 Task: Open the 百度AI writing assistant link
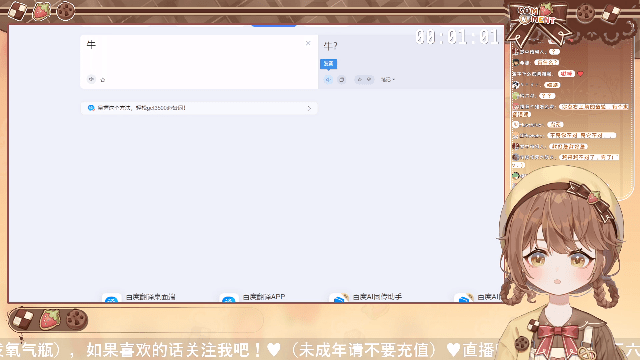(377, 297)
